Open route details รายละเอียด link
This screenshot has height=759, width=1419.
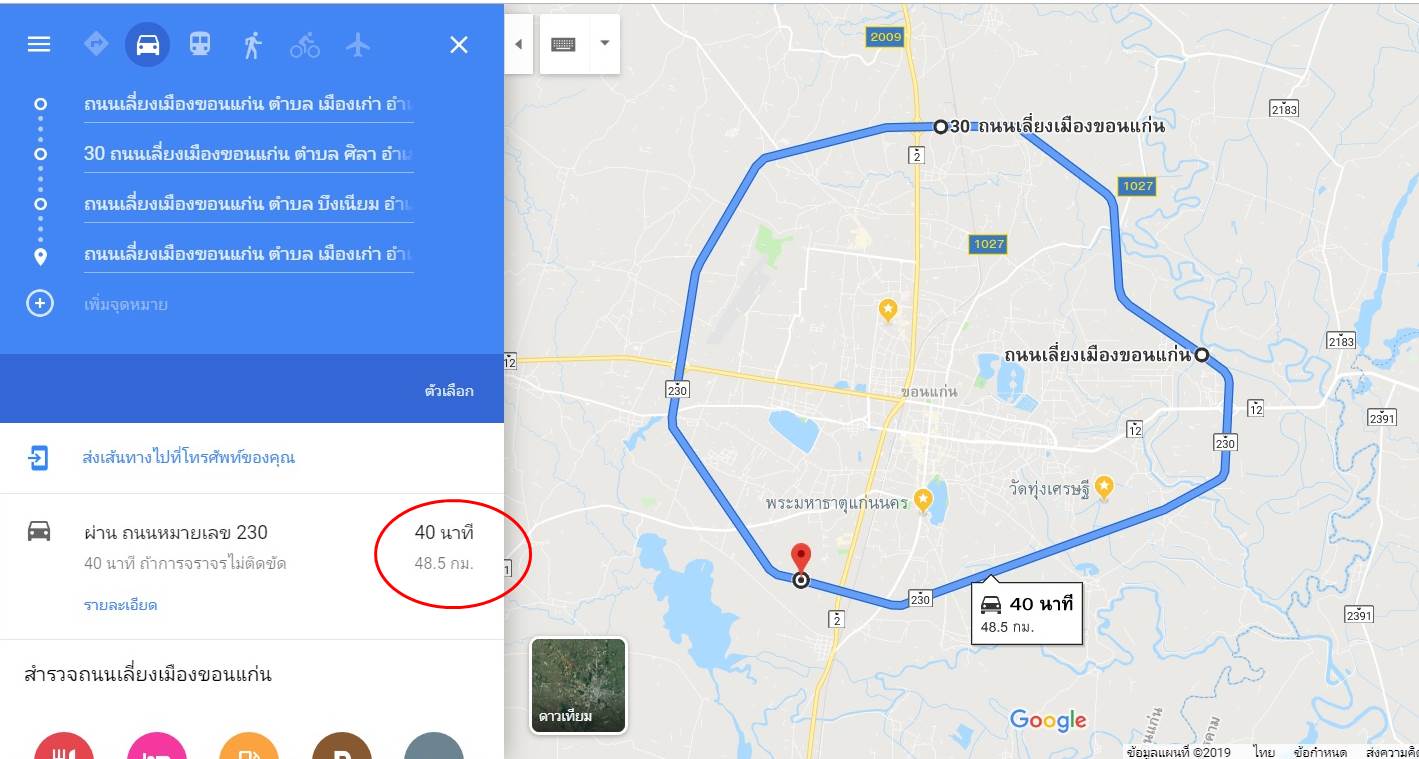click(x=120, y=605)
